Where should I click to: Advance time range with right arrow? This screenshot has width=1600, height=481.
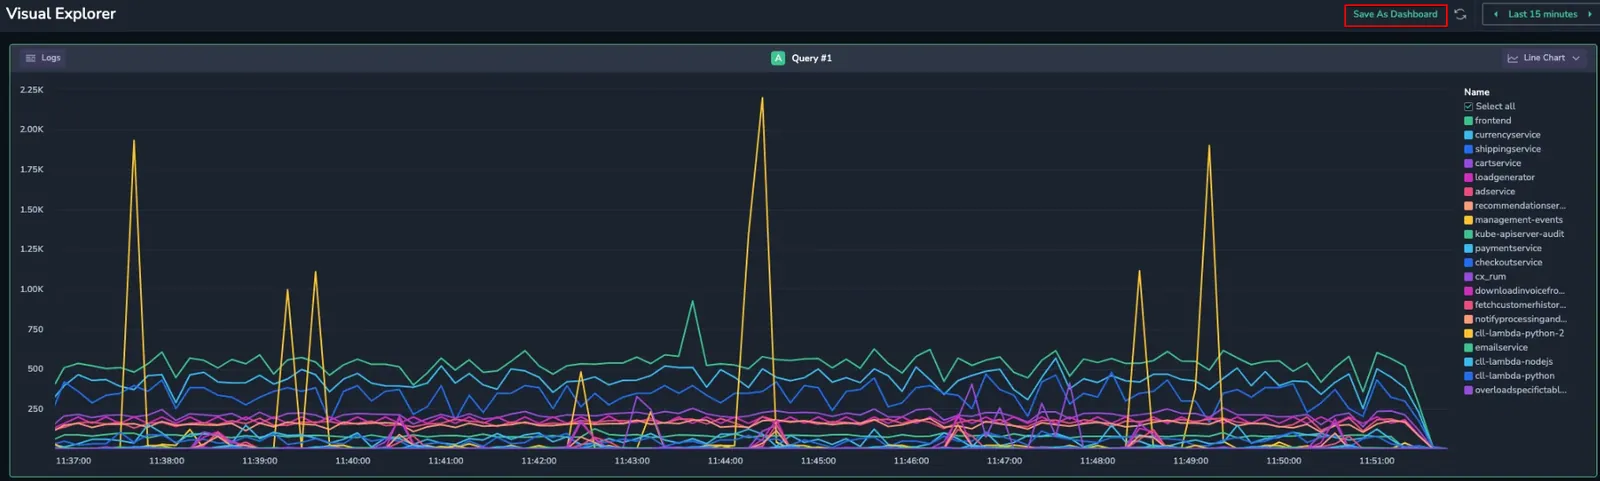tap(1589, 14)
